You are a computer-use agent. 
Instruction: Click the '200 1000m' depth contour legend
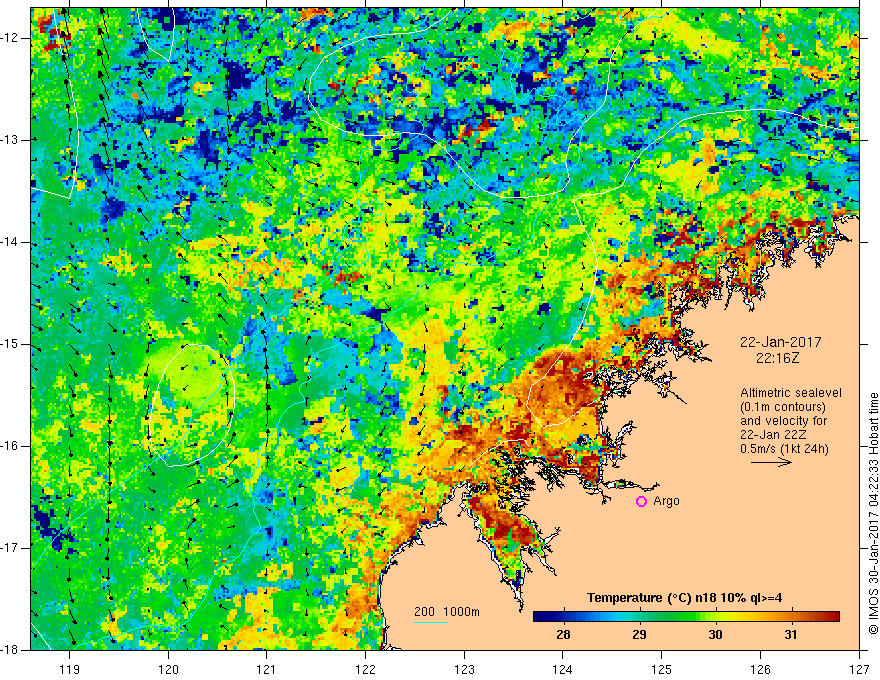(x=447, y=612)
